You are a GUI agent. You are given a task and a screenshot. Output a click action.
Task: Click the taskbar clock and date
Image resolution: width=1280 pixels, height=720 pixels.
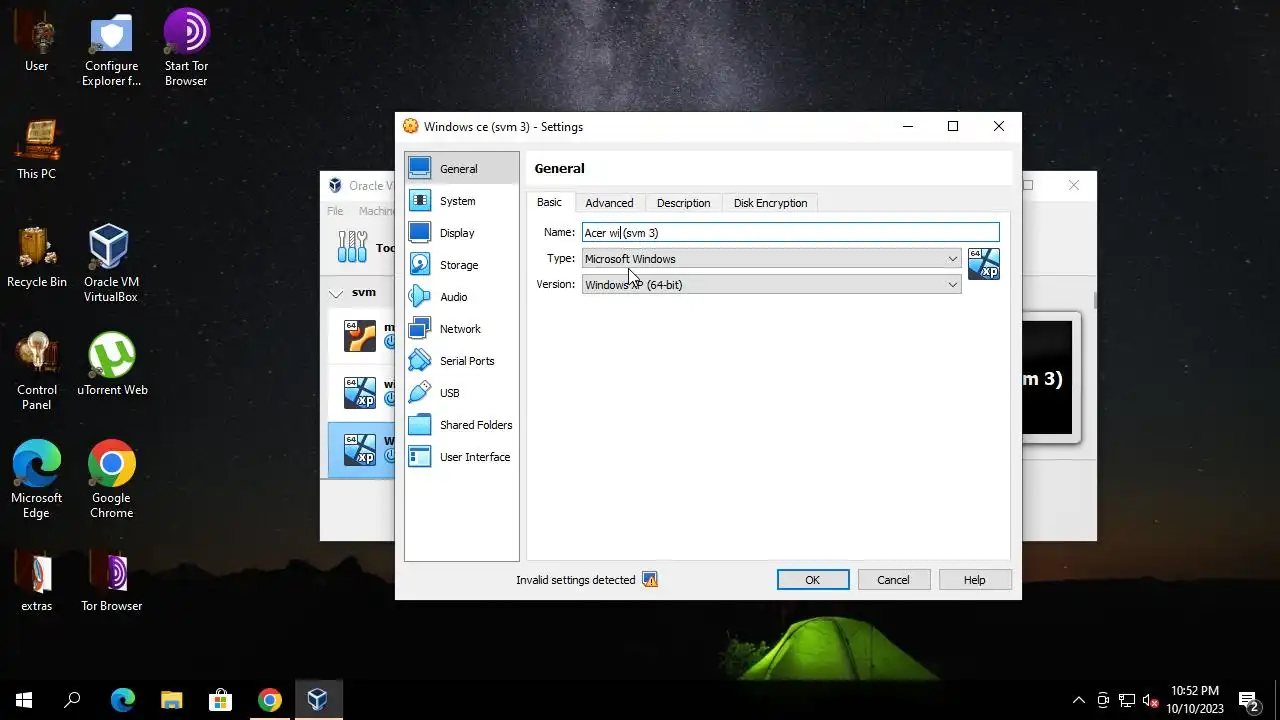click(x=1194, y=700)
